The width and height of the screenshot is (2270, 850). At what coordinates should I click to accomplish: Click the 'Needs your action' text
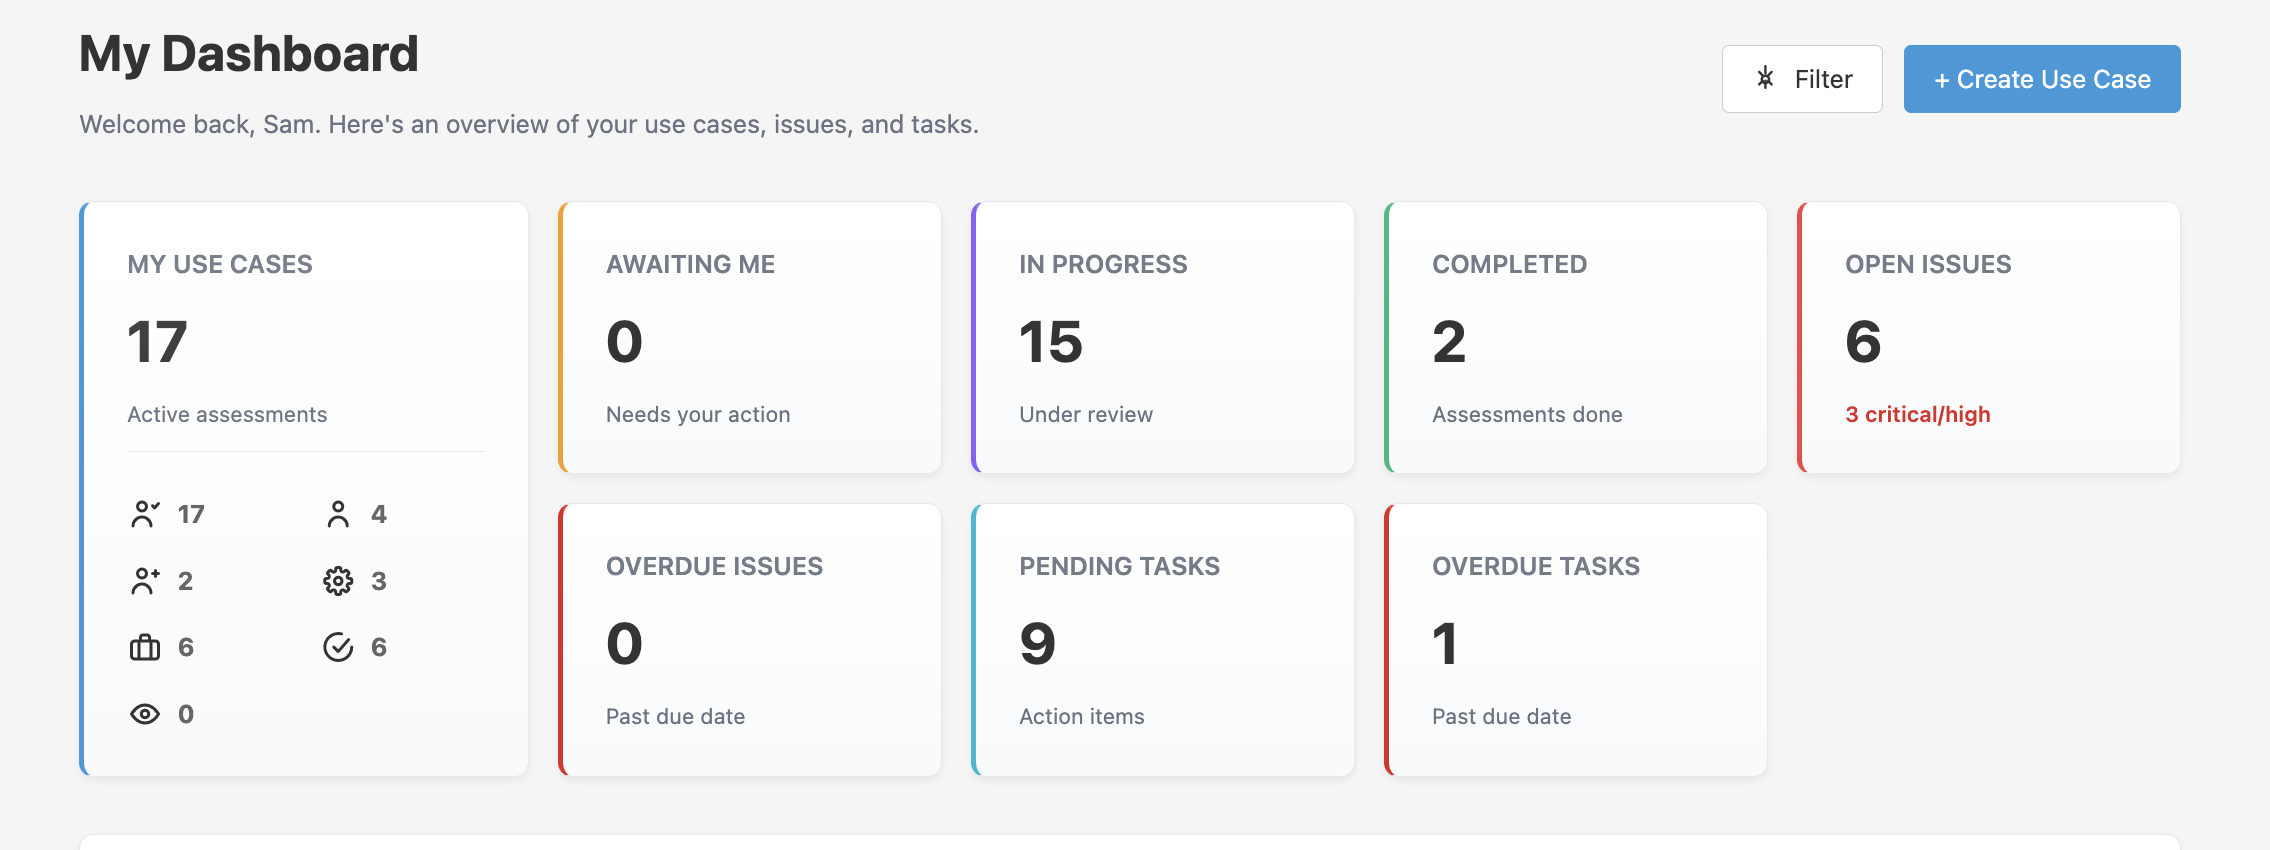pyautogui.click(x=698, y=414)
